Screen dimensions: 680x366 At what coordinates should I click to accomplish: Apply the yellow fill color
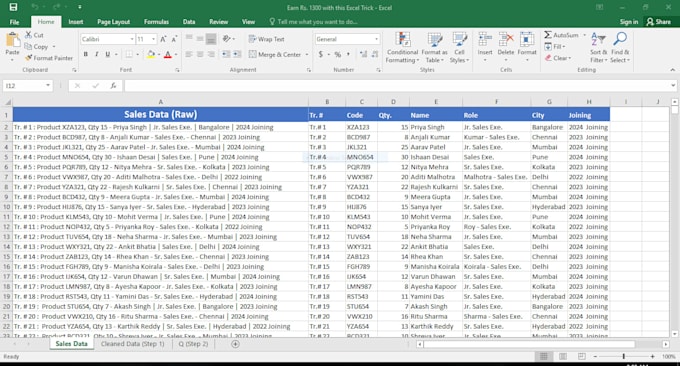pyautogui.click(x=150, y=54)
